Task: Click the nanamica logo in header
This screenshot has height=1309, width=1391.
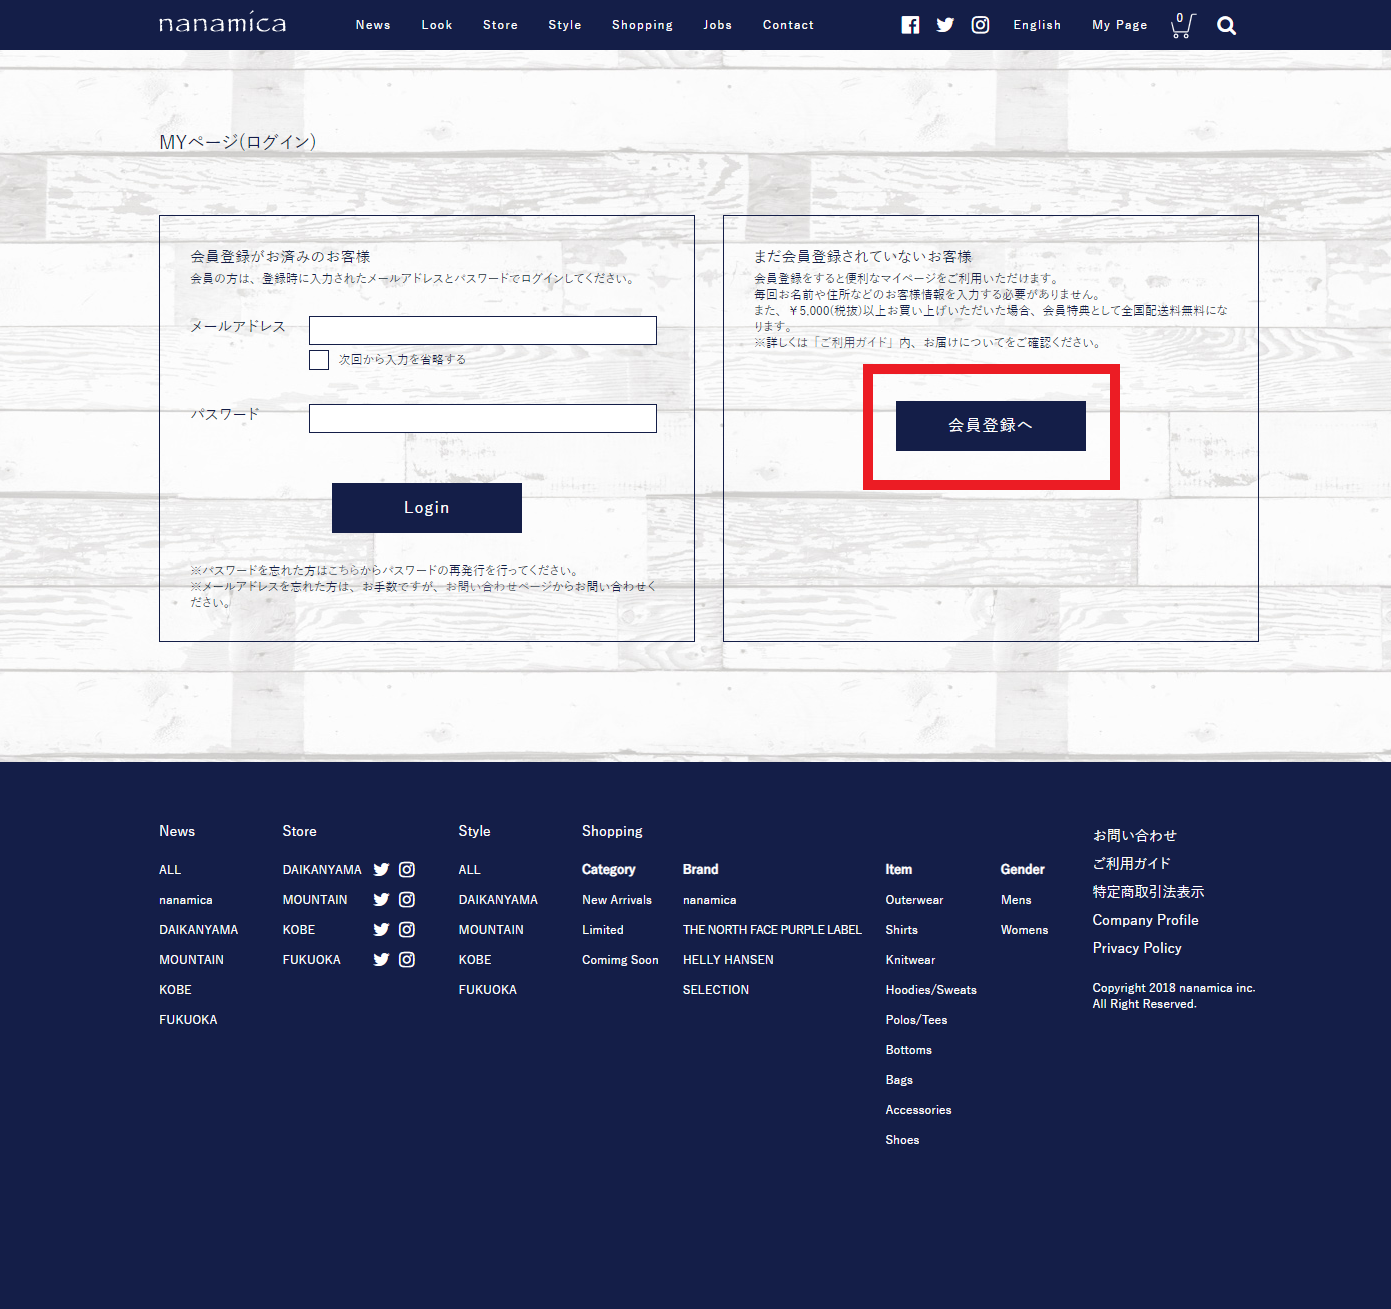Action: (x=222, y=24)
